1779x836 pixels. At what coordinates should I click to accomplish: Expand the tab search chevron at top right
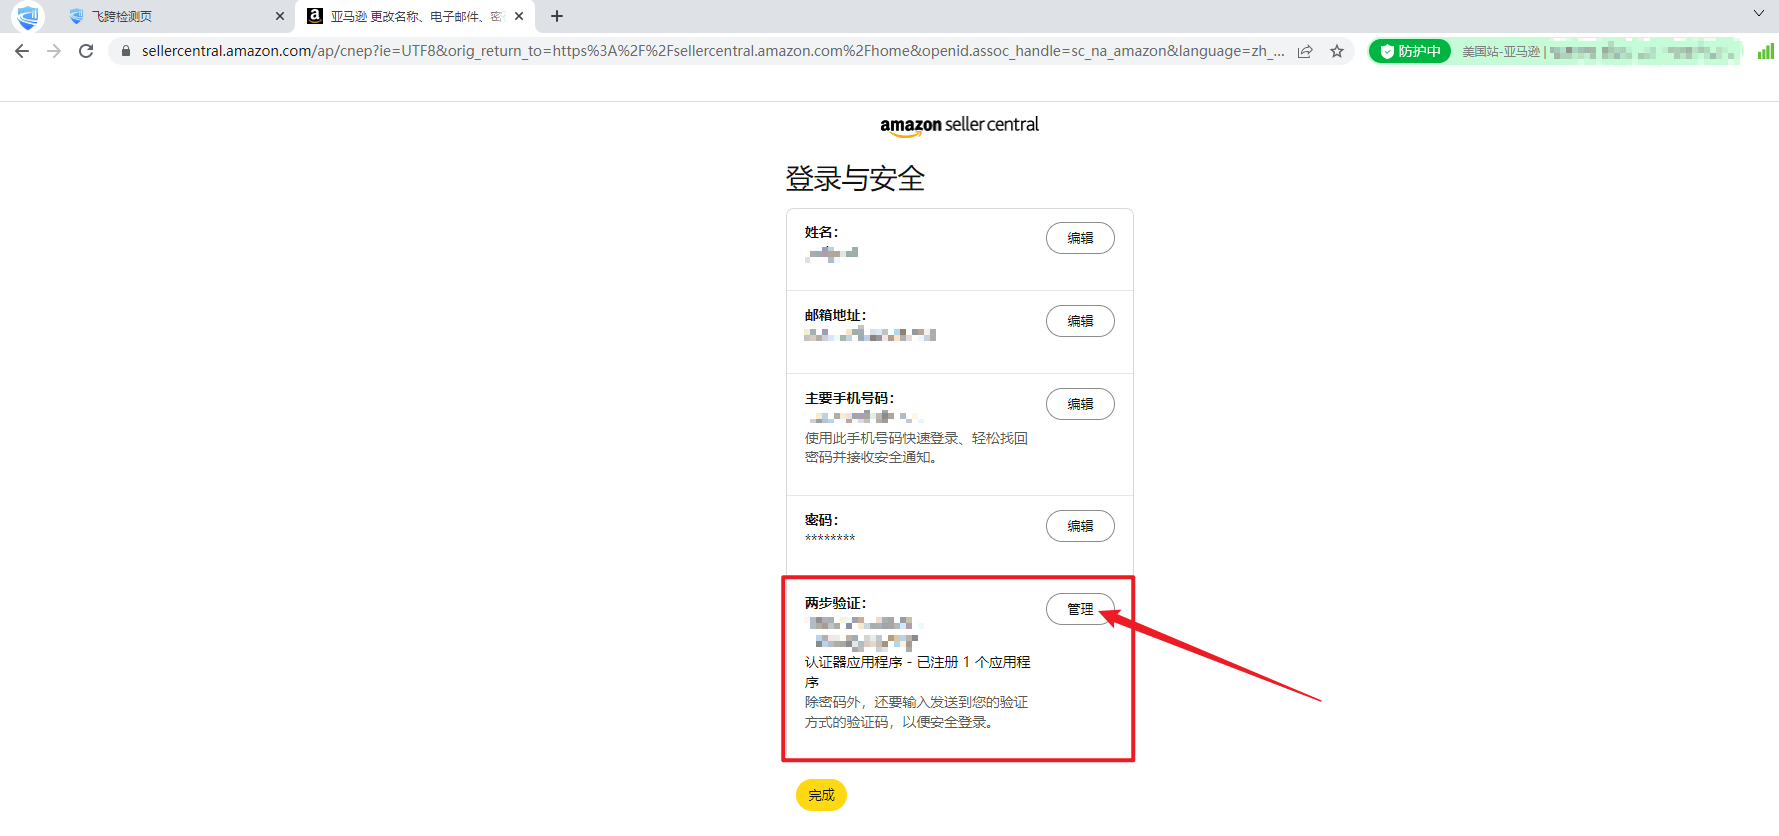tap(1759, 14)
